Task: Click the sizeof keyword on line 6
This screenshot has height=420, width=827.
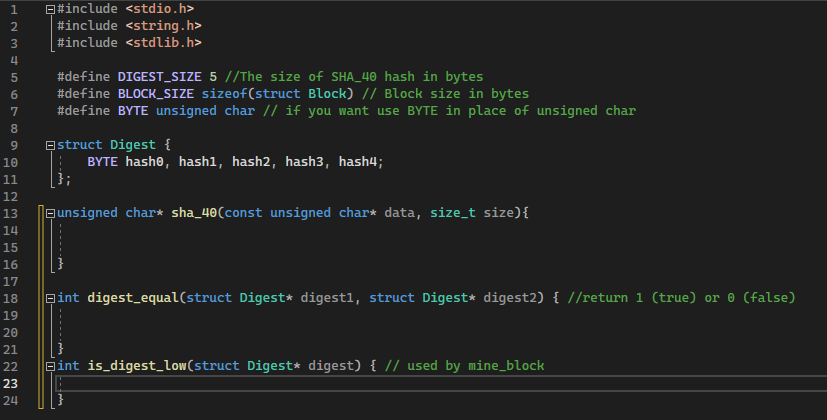Action: [224, 93]
